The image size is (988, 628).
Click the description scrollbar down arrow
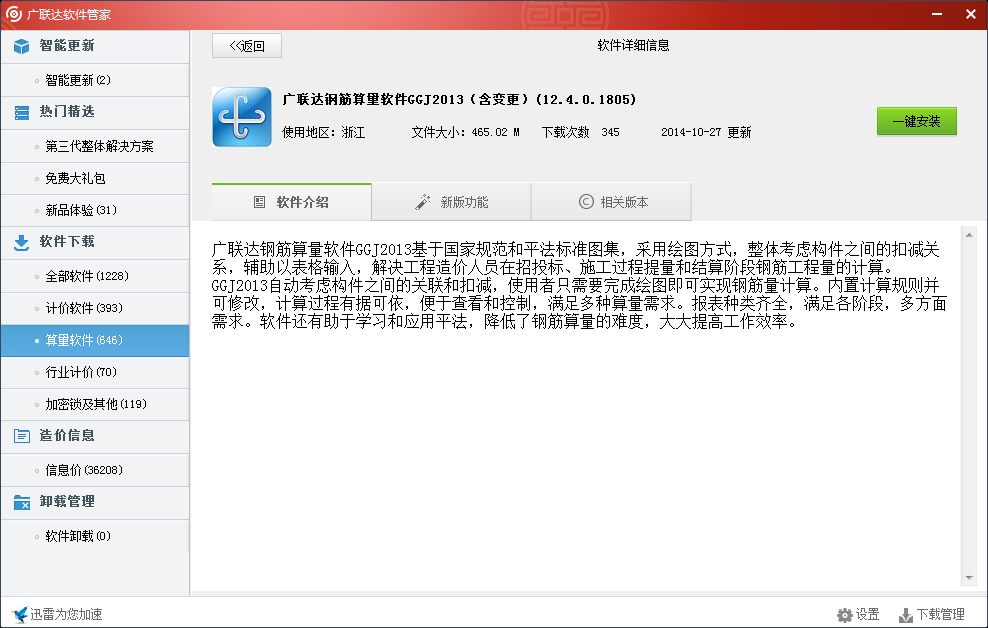tap(969, 578)
